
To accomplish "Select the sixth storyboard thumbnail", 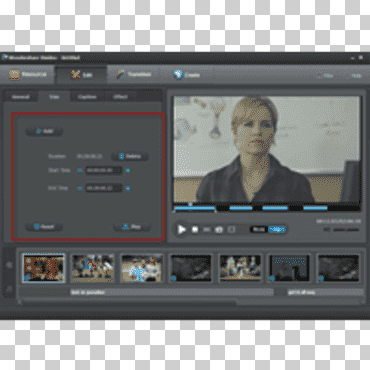I will pos(289,268).
